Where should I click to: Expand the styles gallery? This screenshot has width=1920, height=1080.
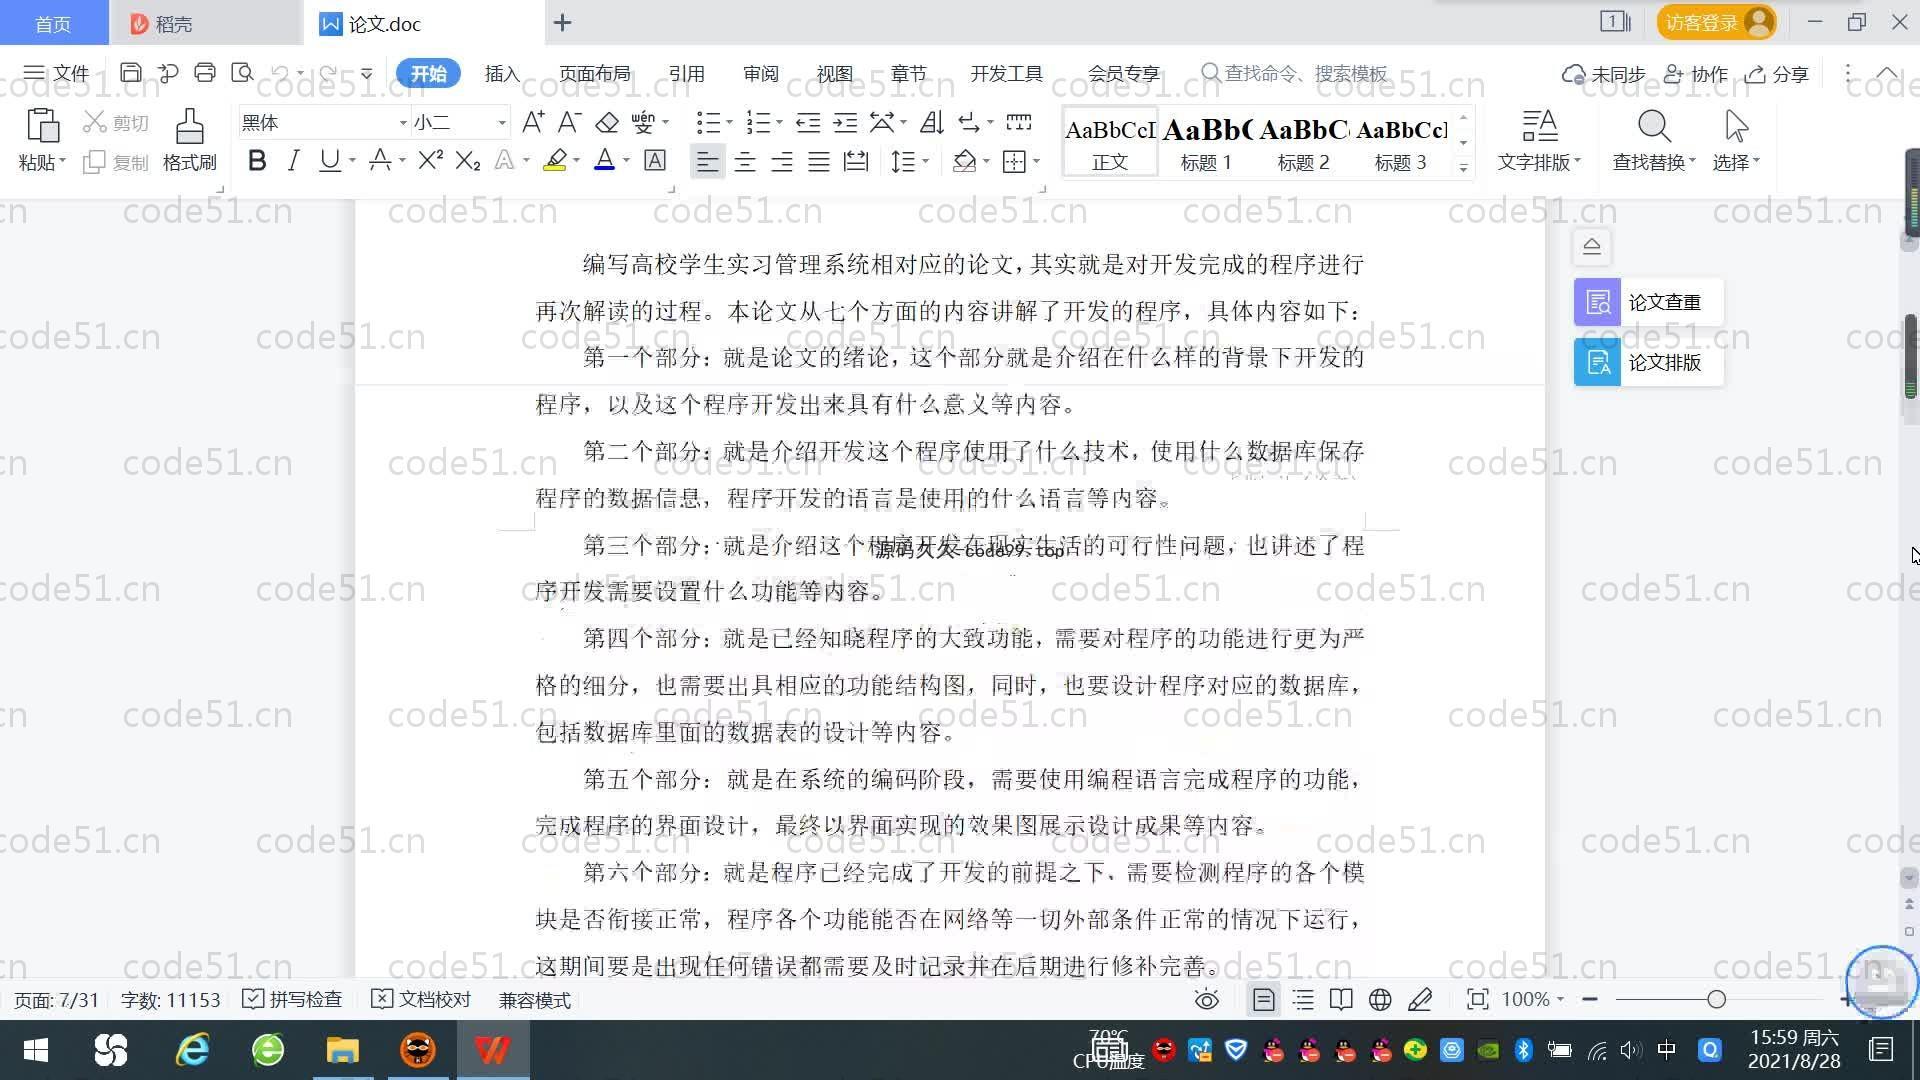(x=1463, y=167)
